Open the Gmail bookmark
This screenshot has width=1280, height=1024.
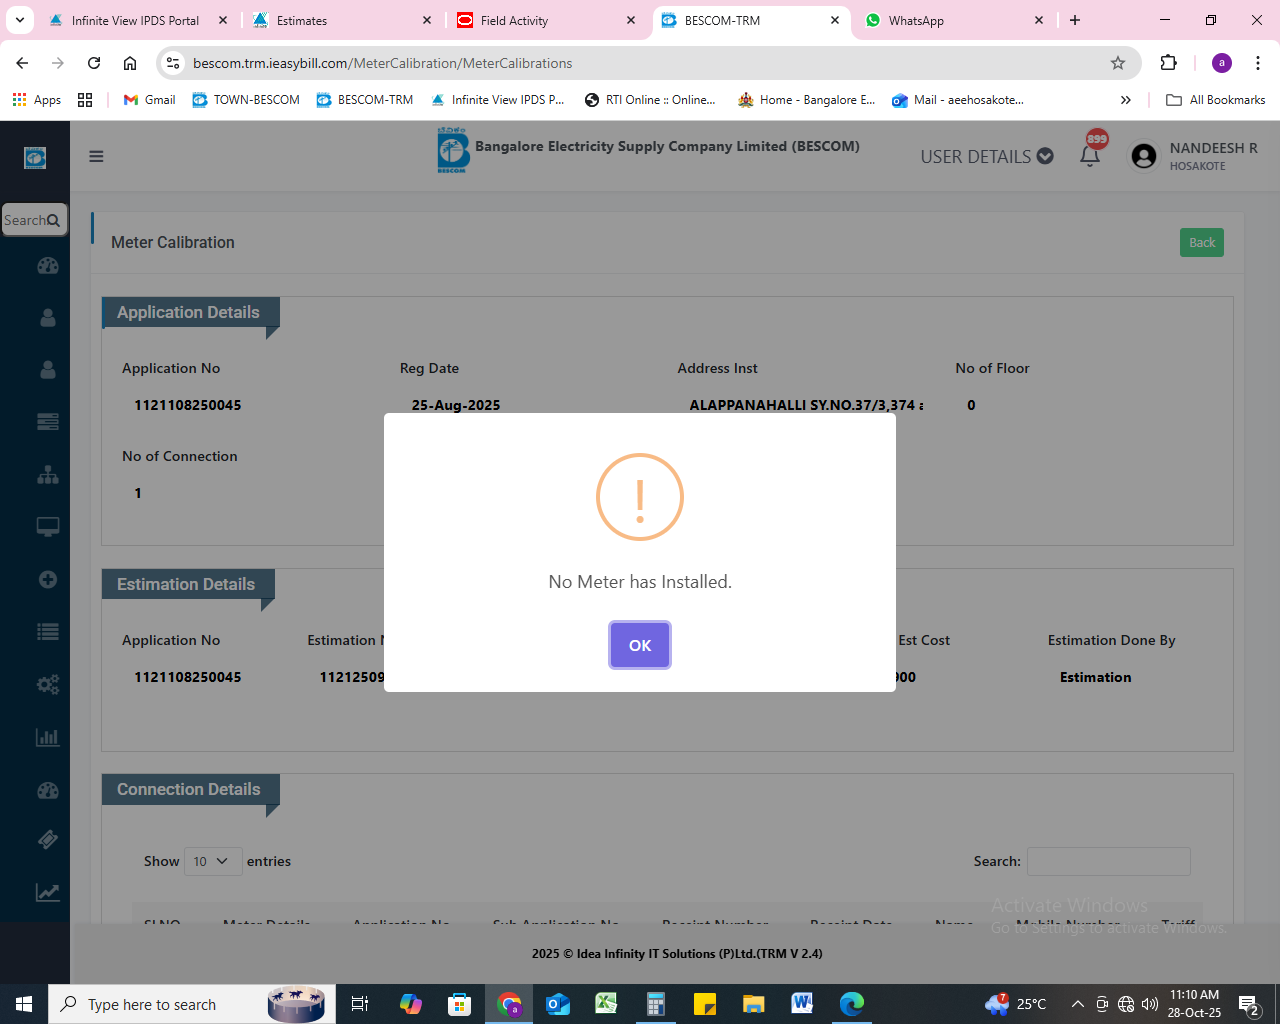click(149, 100)
